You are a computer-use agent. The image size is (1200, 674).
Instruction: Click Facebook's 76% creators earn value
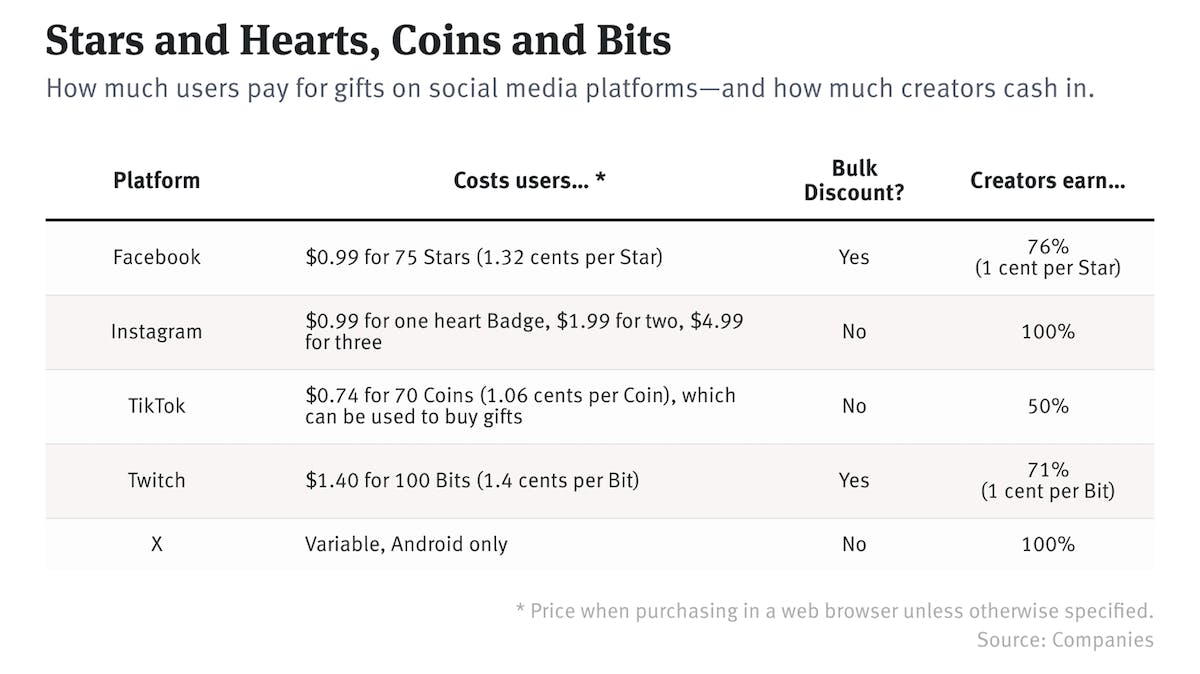pyautogui.click(x=1048, y=257)
